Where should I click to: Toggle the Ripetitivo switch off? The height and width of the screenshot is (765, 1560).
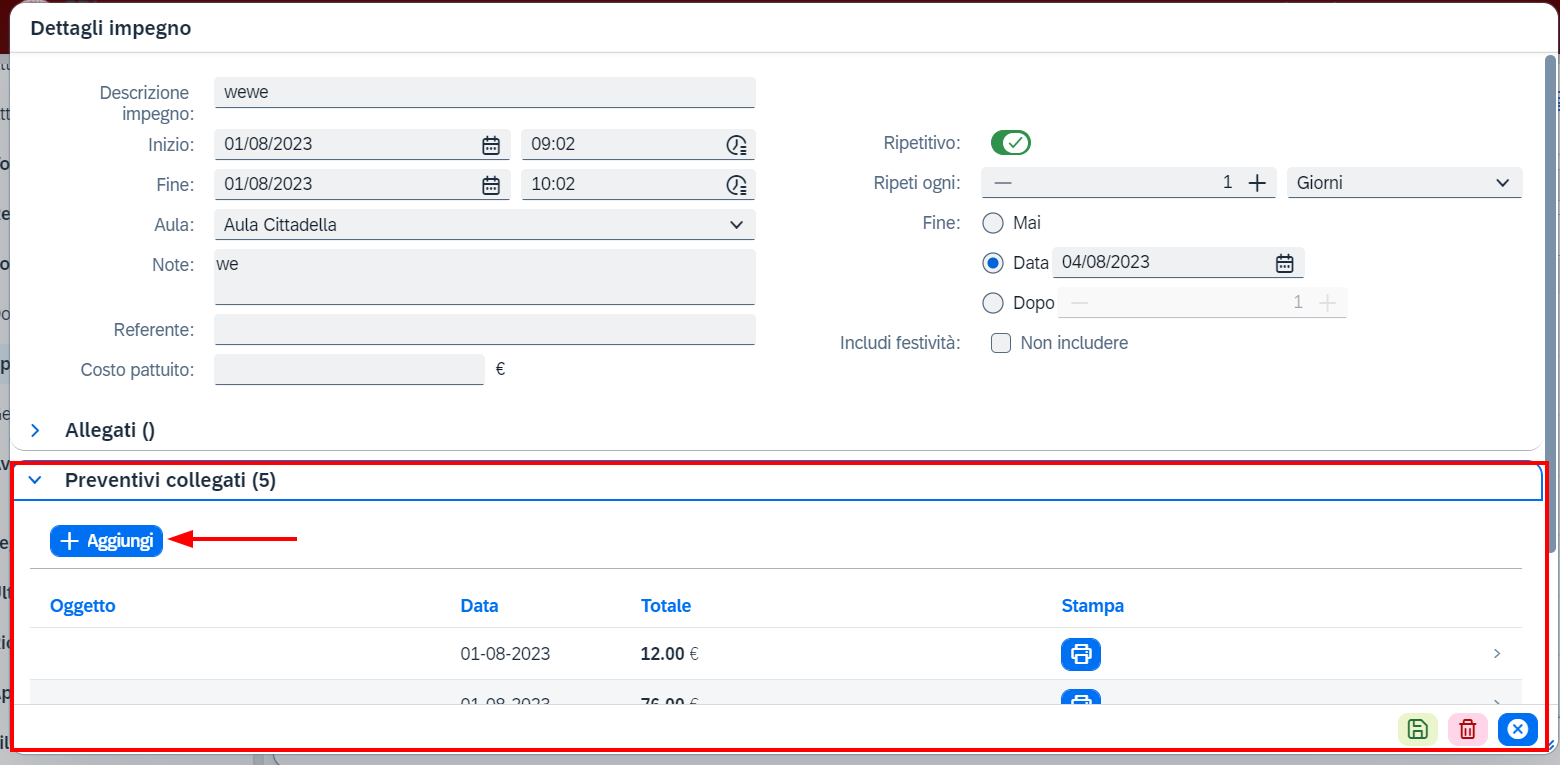1011,143
